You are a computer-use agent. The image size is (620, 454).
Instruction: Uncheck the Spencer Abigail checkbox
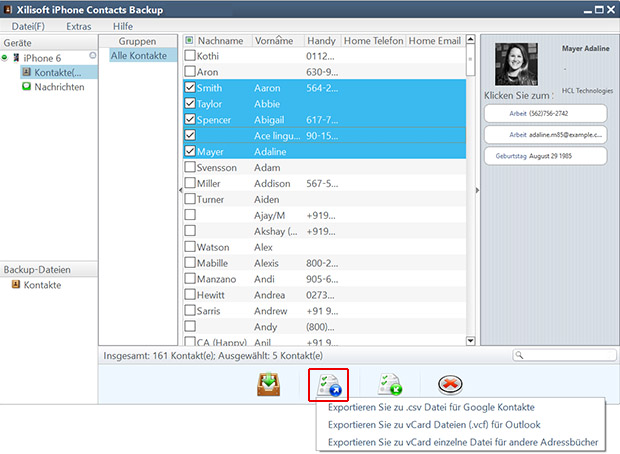click(190, 119)
